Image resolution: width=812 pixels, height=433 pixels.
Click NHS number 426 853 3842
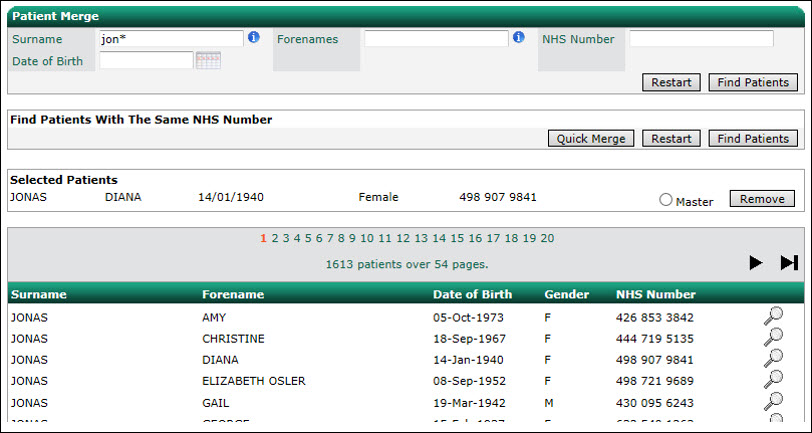655,317
